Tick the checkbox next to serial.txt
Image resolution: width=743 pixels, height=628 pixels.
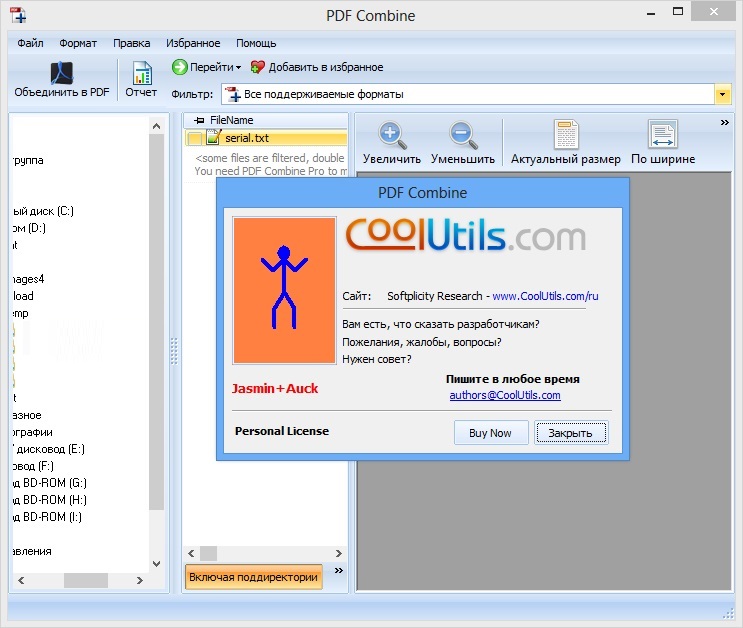(x=194, y=138)
